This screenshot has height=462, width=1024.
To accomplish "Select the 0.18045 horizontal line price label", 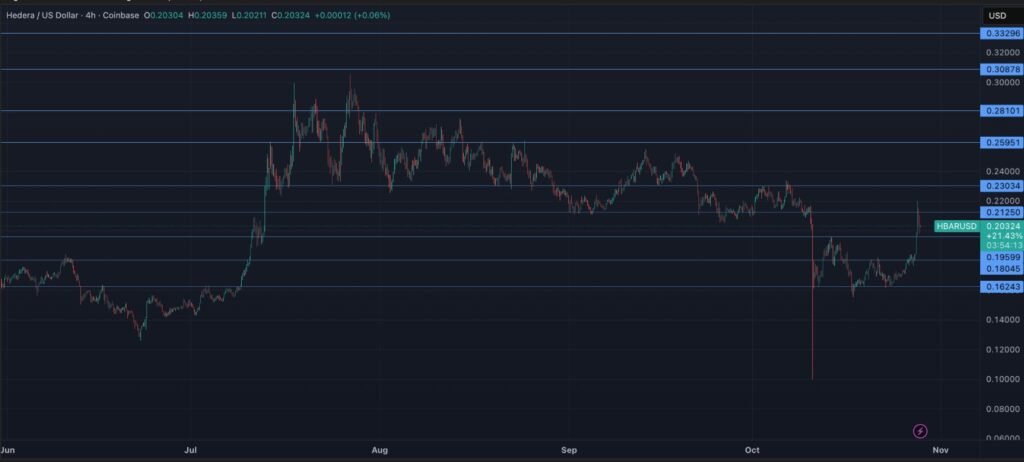I will click(1002, 268).
